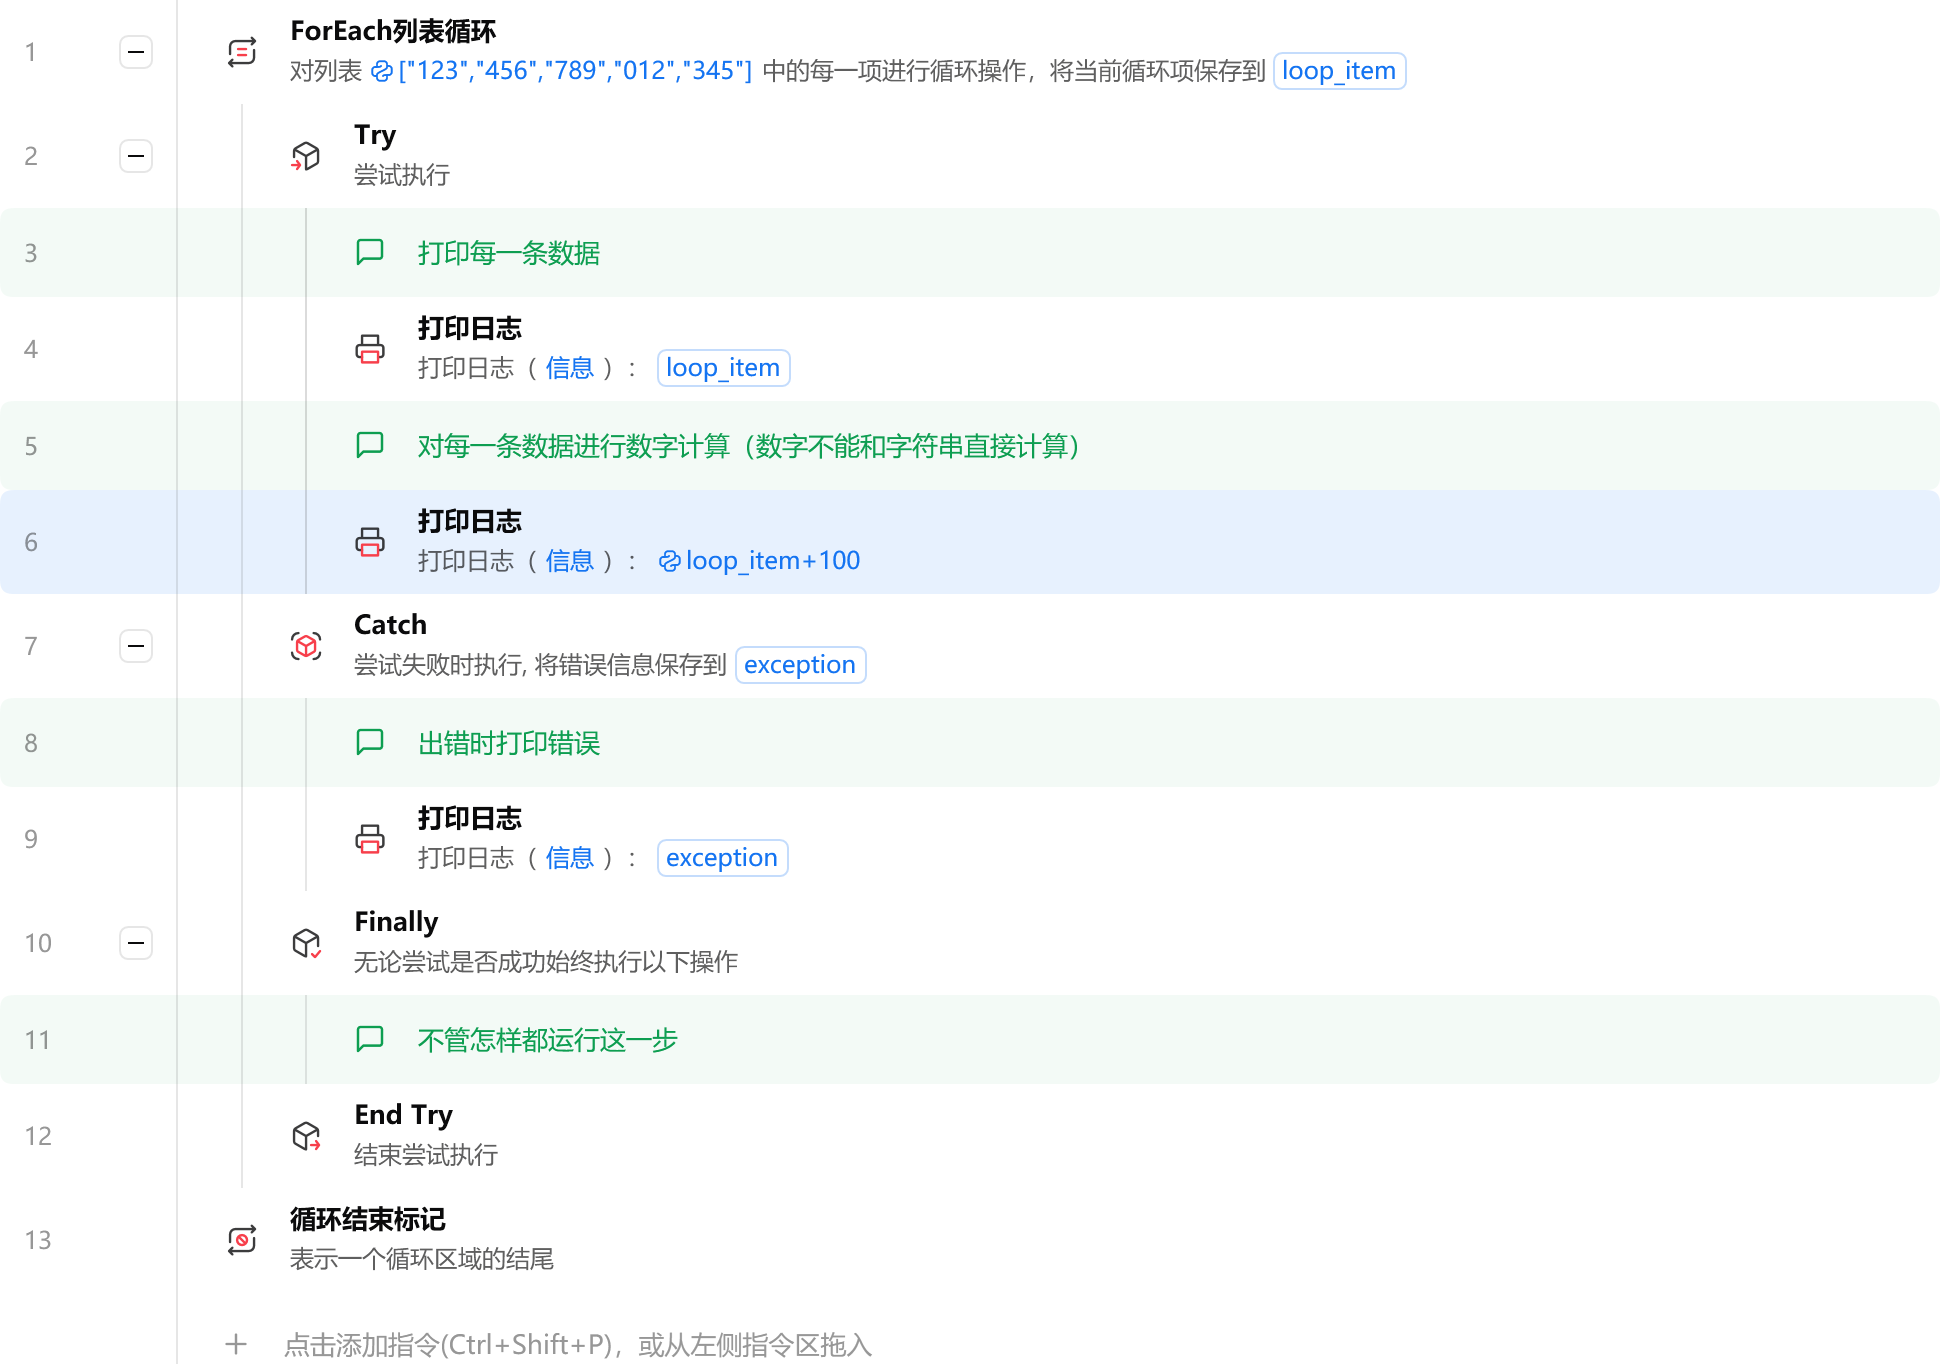Click description 结束尝试执行
1940x1364 pixels.
click(426, 1155)
